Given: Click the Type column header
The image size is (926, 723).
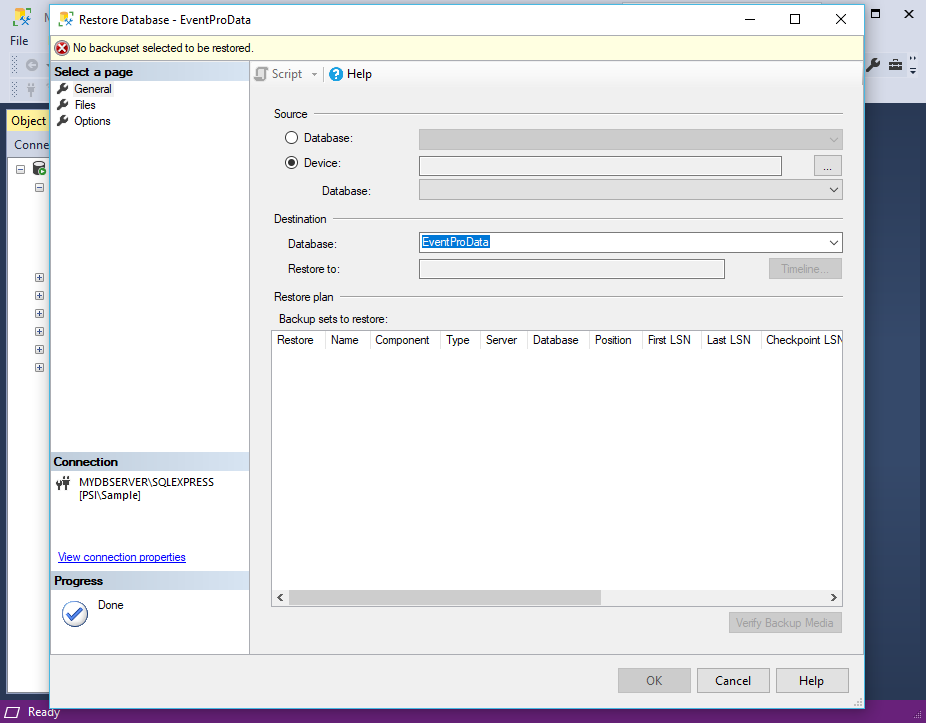Looking at the screenshot, I should (461, 340).
